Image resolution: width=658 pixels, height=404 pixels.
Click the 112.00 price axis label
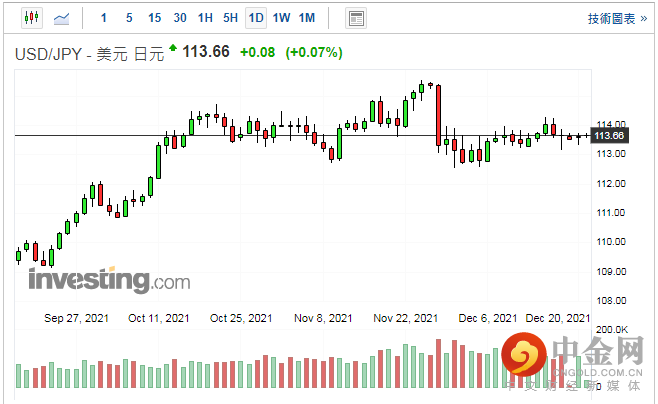611,183
